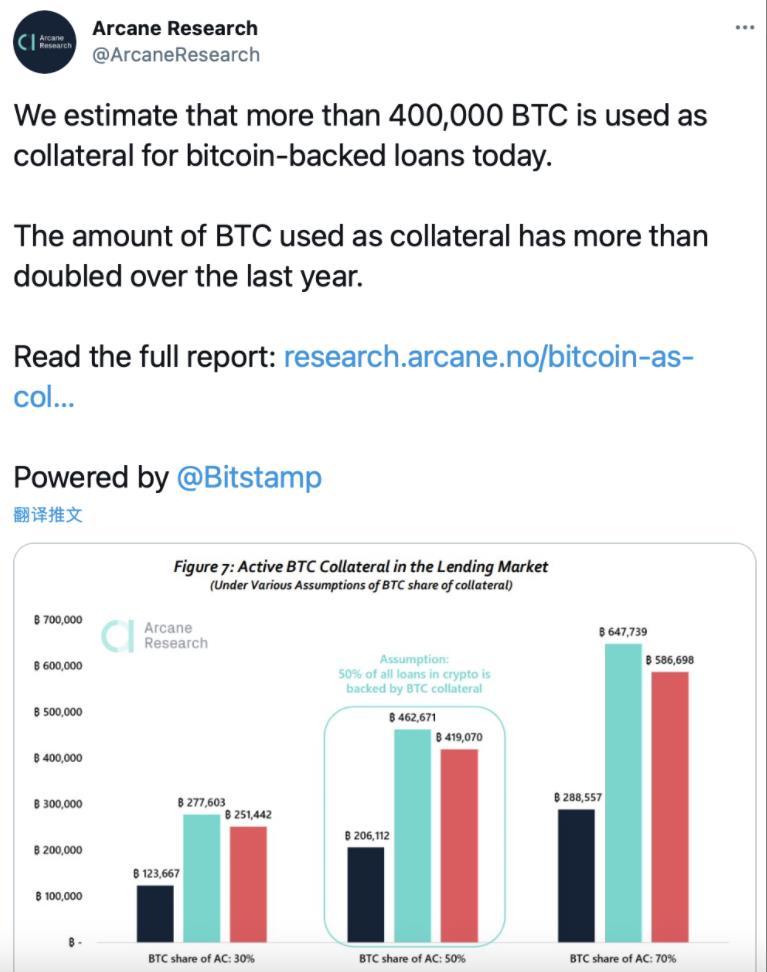
Task: Pick the teal bar labeled 277,603
Action: tap(202, 878)
